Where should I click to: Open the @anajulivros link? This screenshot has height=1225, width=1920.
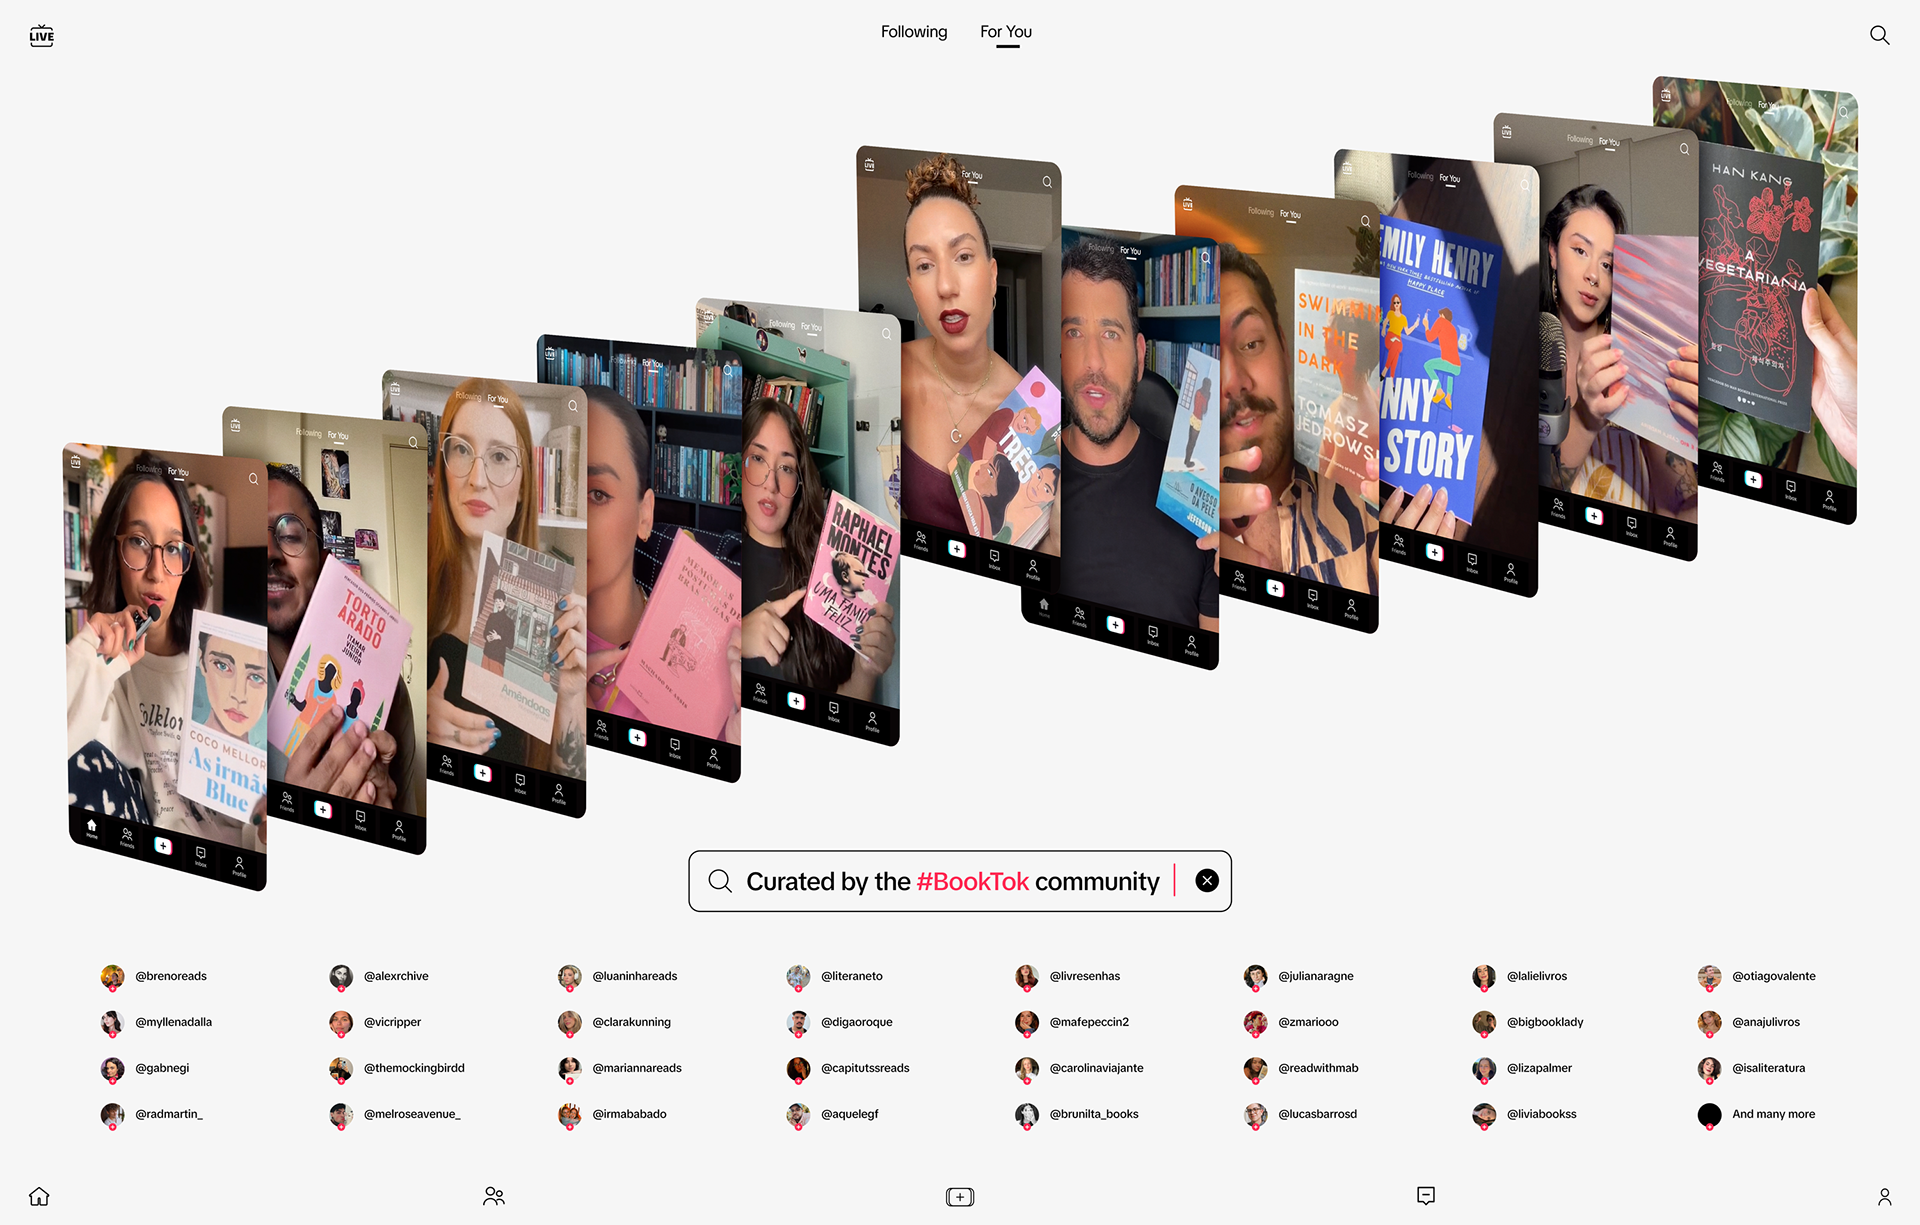click(x=1766, y=1022)
